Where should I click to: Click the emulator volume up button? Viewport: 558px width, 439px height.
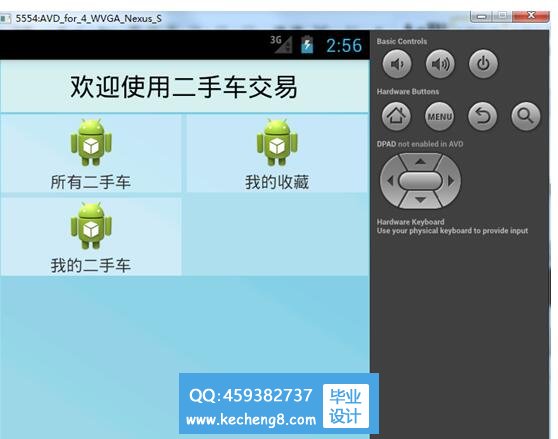point(440,64)
